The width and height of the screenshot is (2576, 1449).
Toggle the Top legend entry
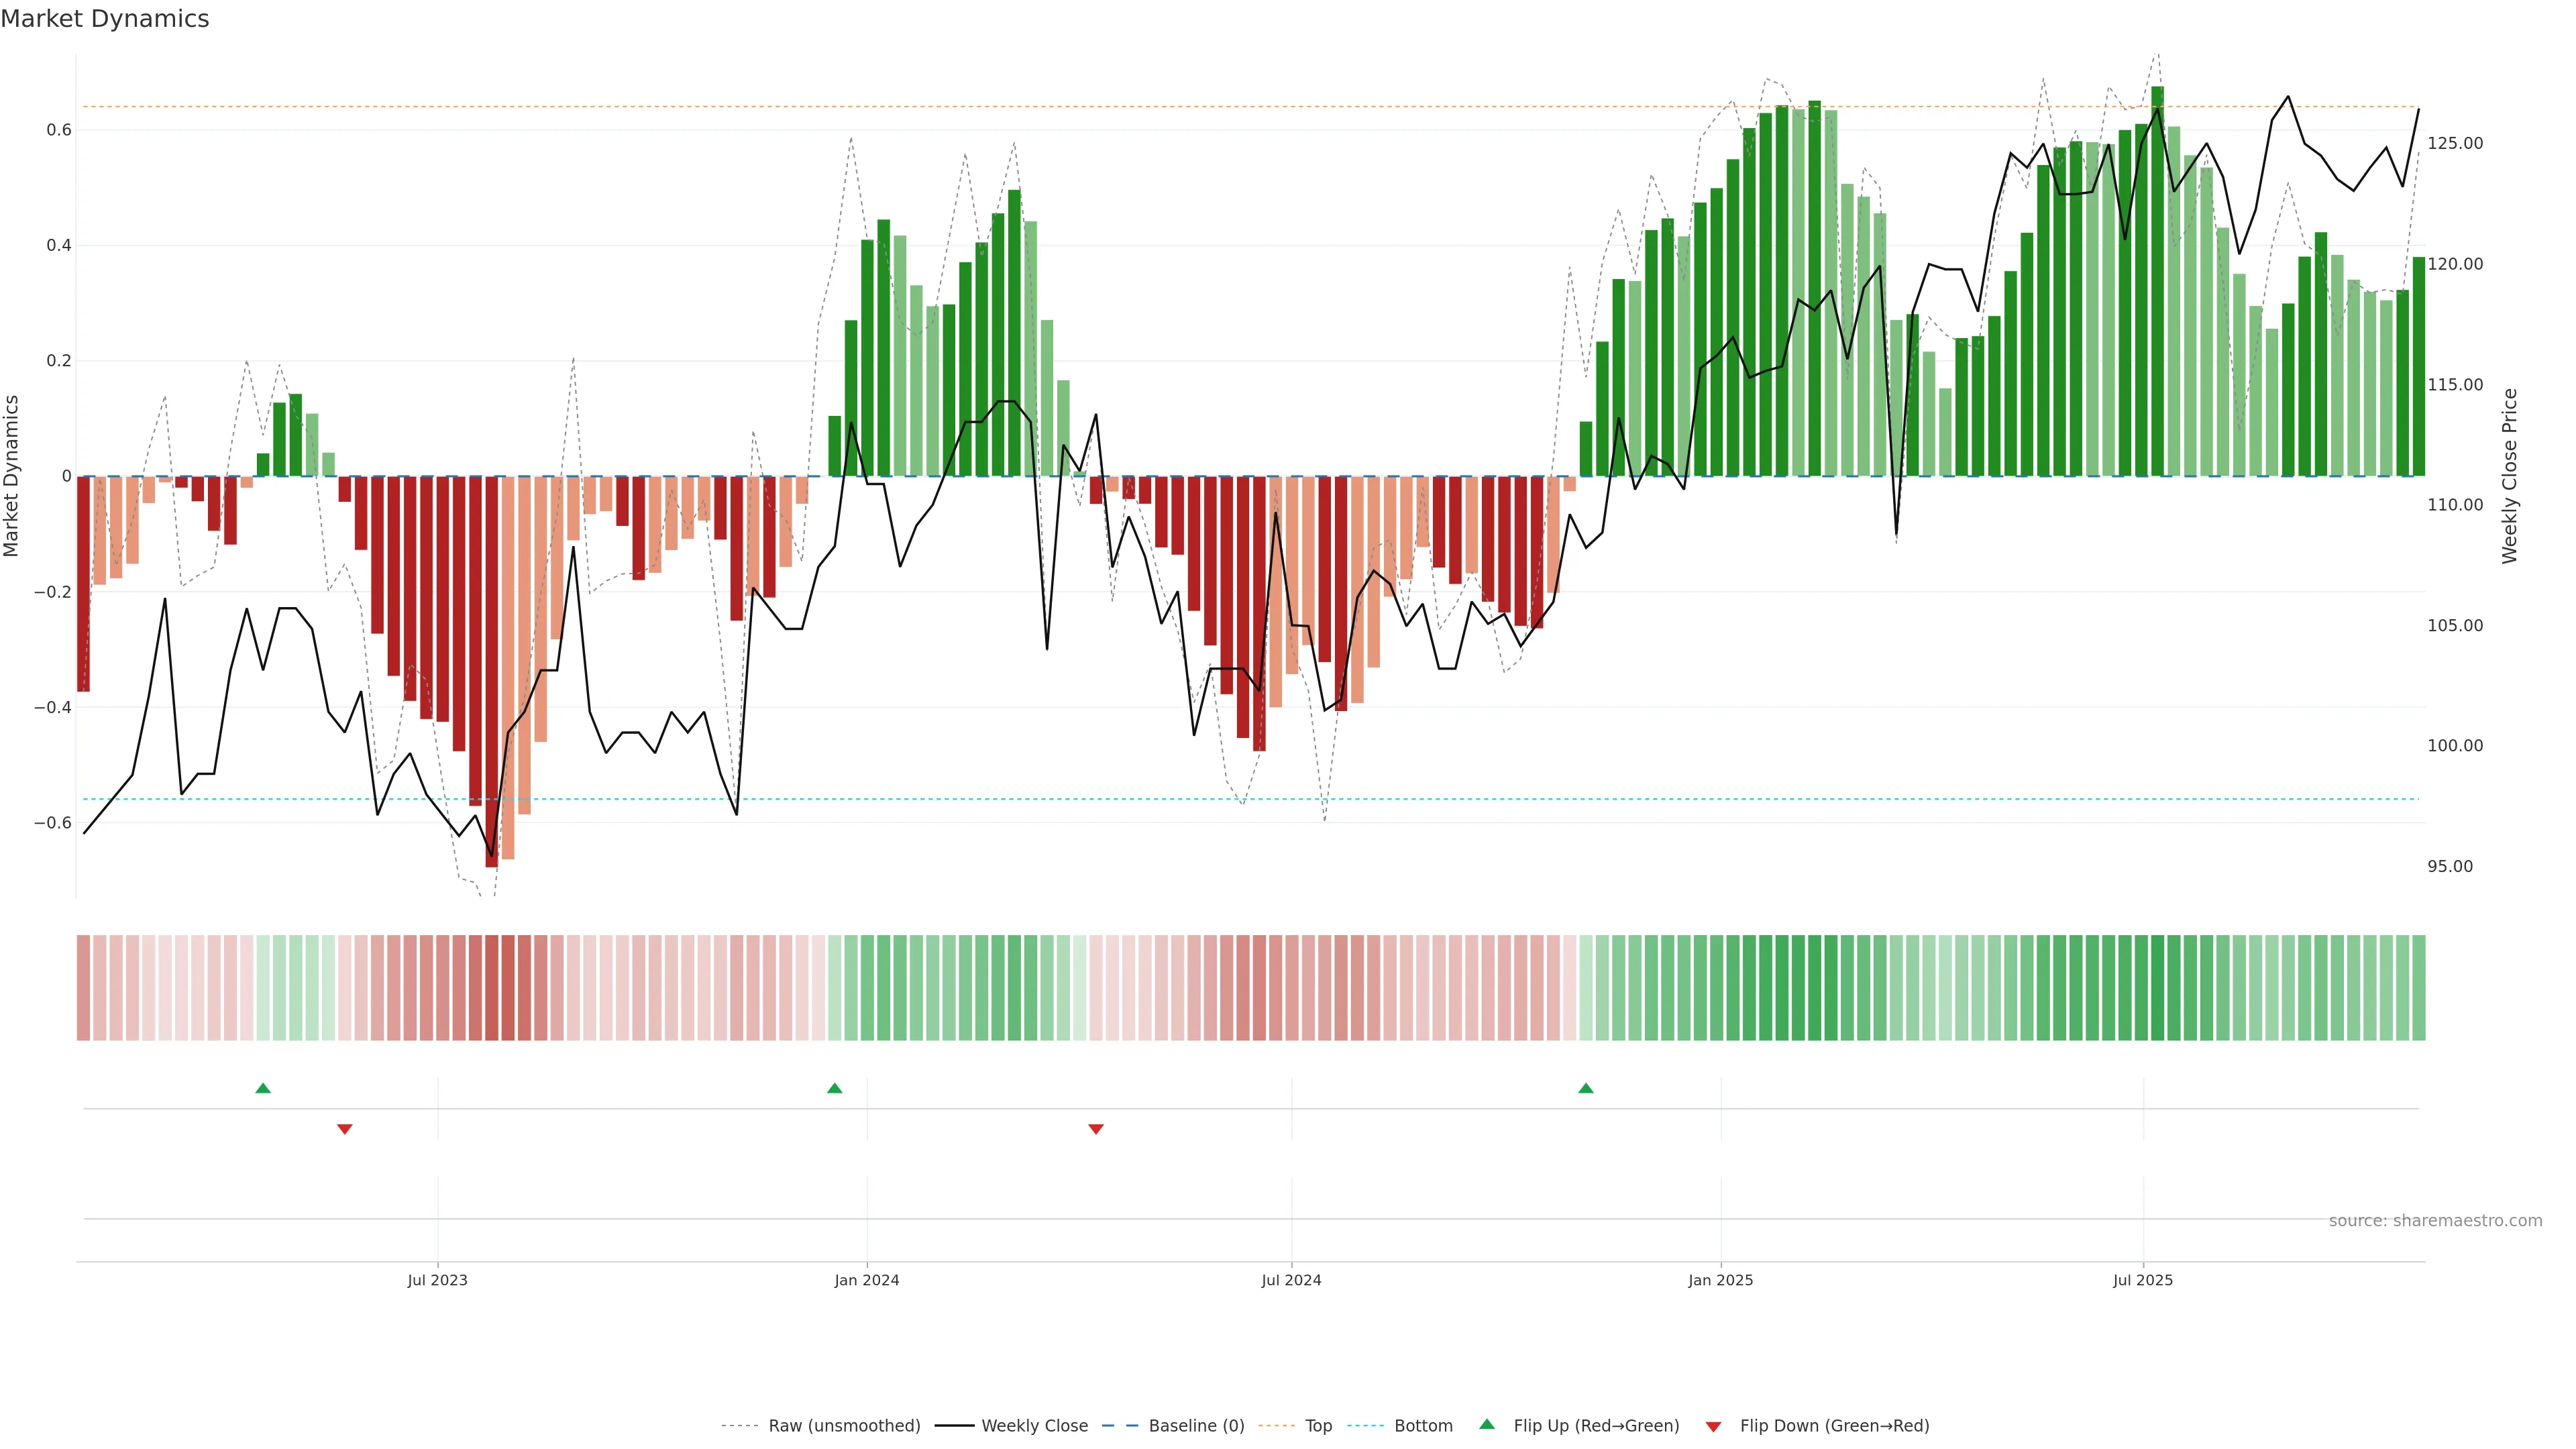[1318, 1426]
